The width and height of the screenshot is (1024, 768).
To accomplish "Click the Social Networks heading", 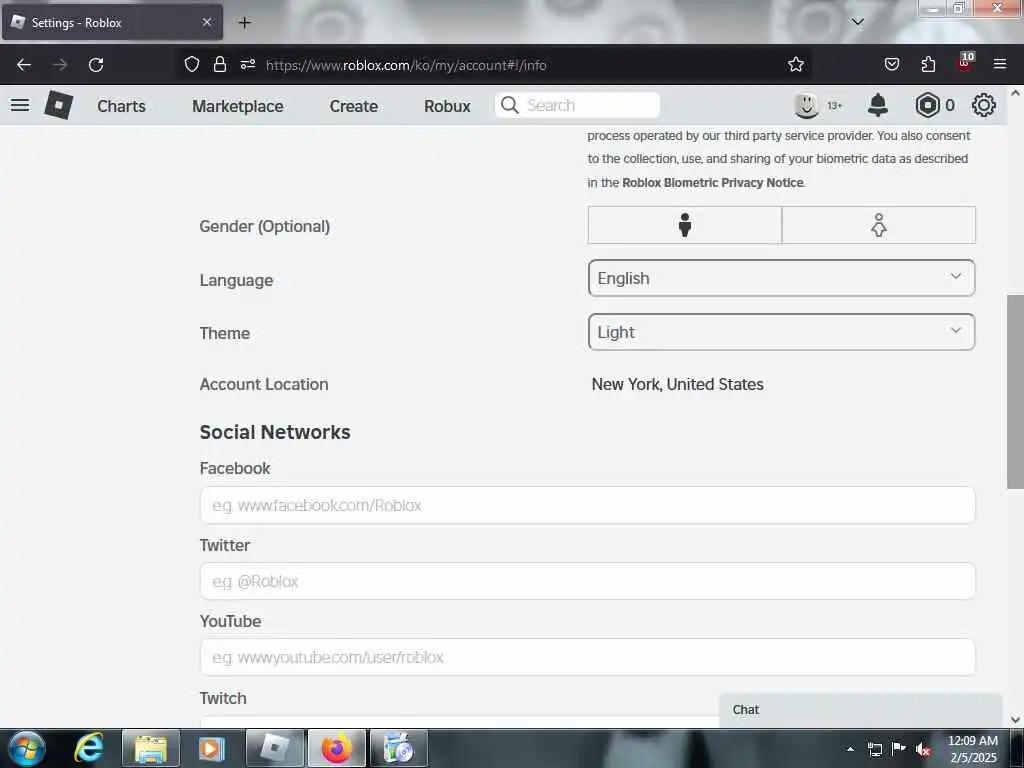I will pyautogui.click(x=275, y=432).
